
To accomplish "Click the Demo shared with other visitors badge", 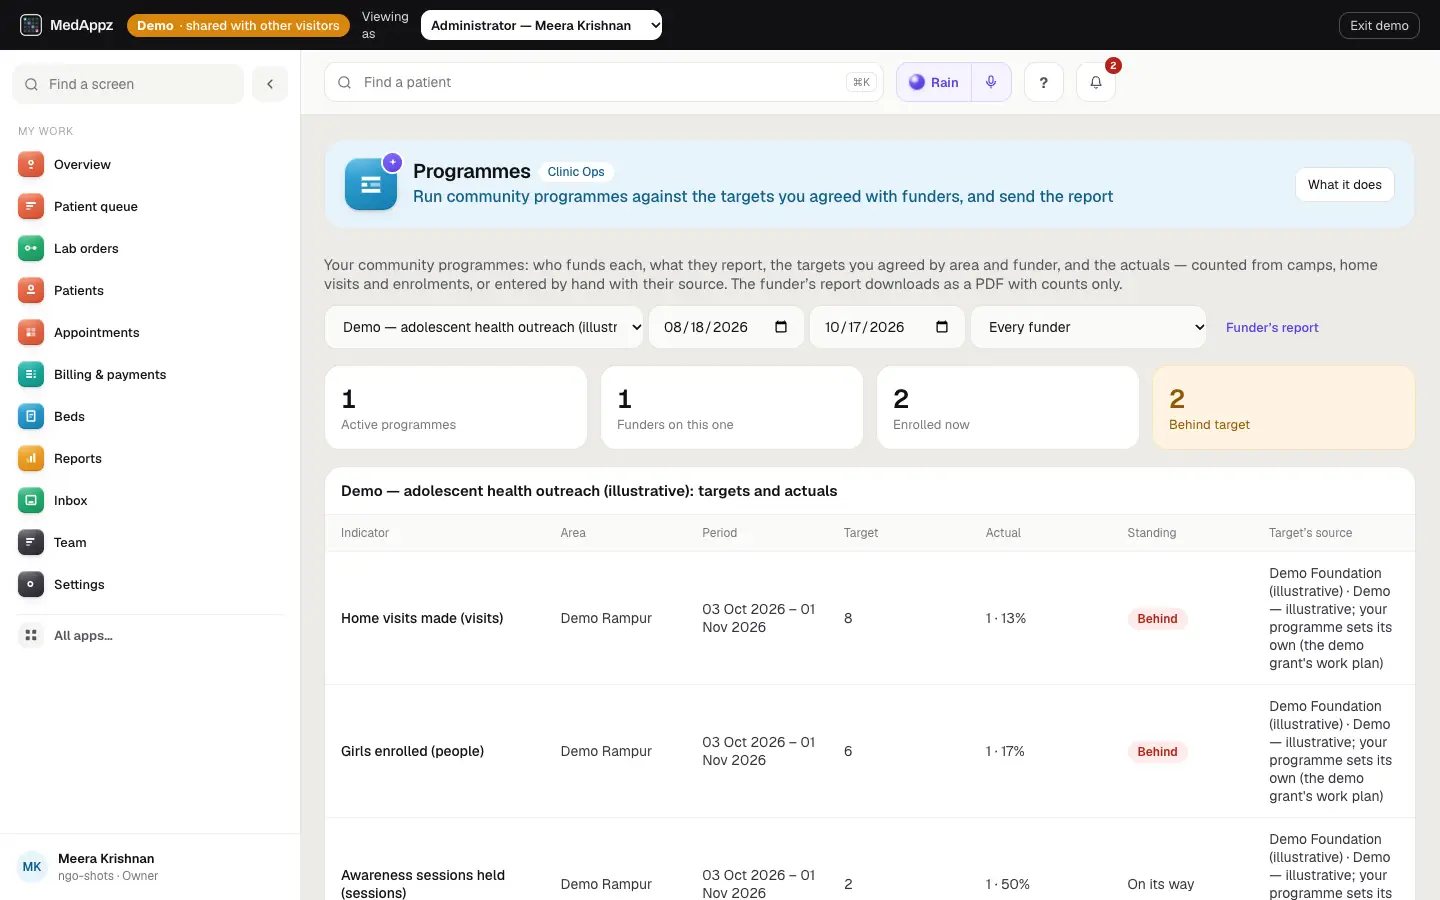I will point(238,25).
